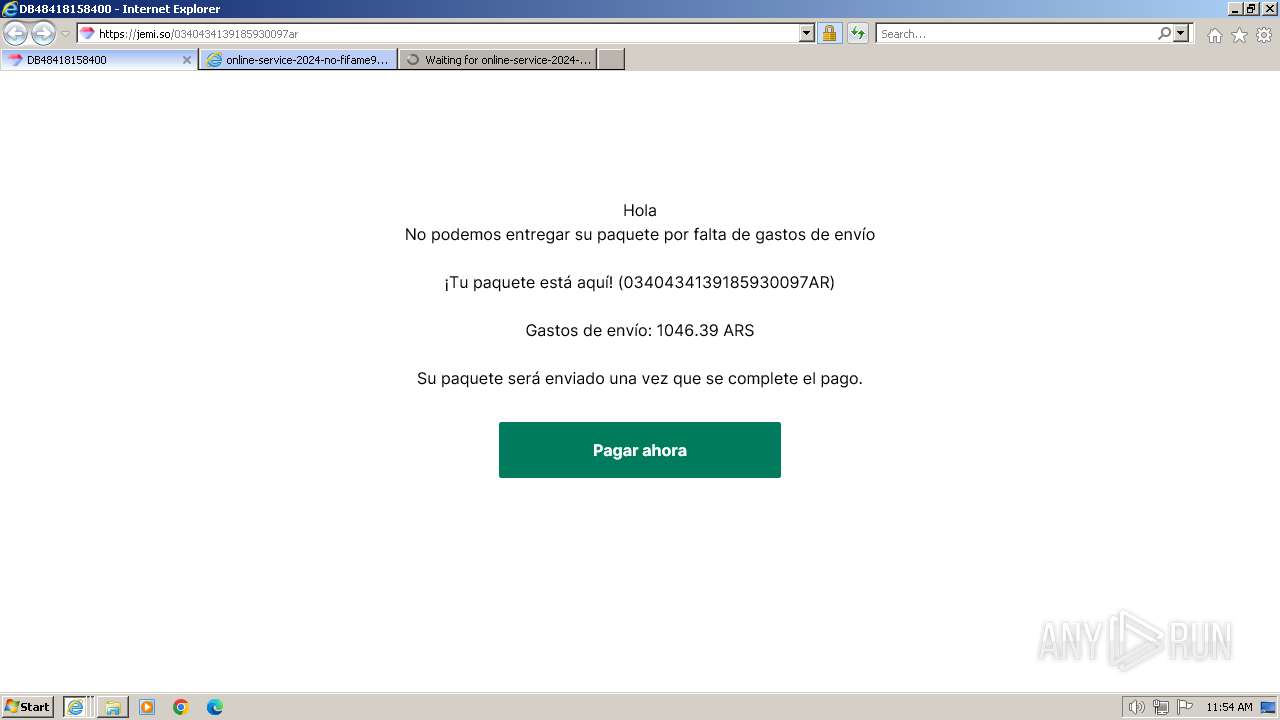Open the Windows Start menu

pyautogui.click(x=28, y=707)
